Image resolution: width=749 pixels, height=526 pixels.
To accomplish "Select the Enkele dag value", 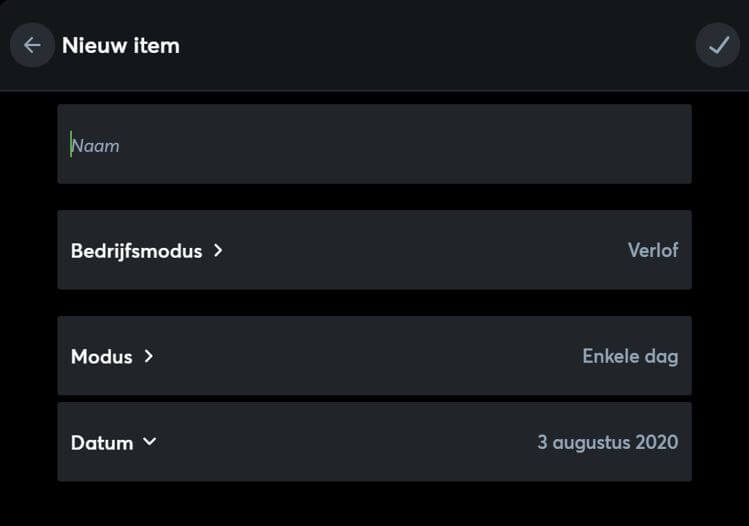I will click(x=630, y=357).
